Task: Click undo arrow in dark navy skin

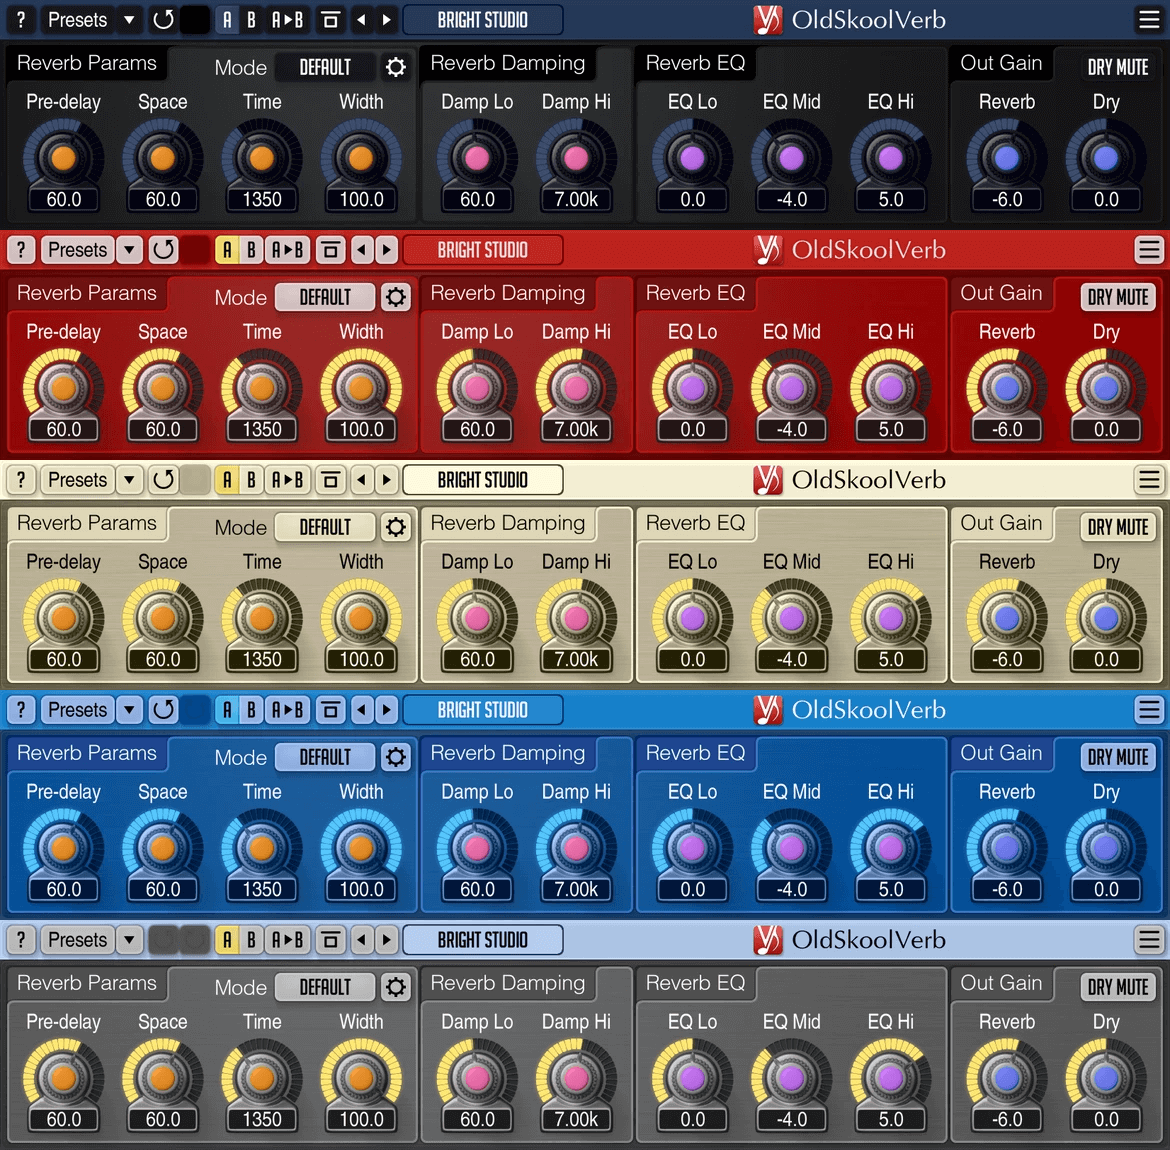Action: coord(163,20)
